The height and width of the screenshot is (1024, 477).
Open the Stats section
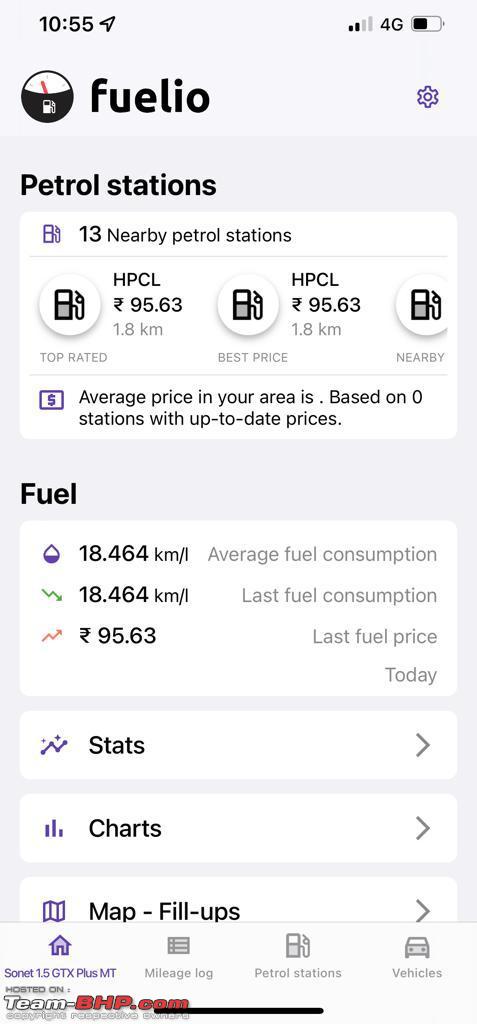[238, 745]
